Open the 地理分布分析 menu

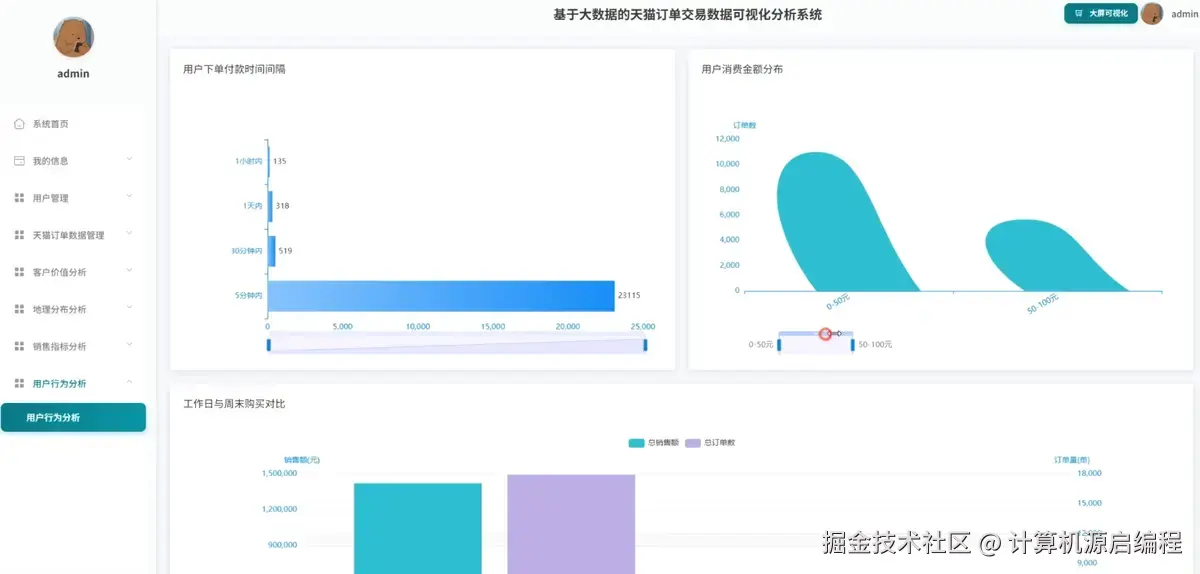[x=73, y=309]
